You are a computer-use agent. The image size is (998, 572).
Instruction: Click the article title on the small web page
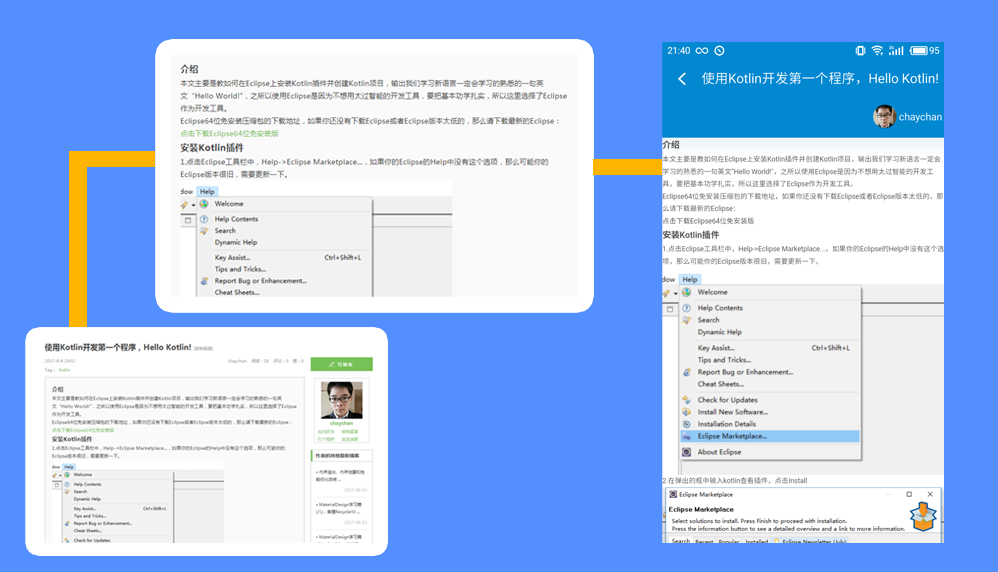[118, 347]
